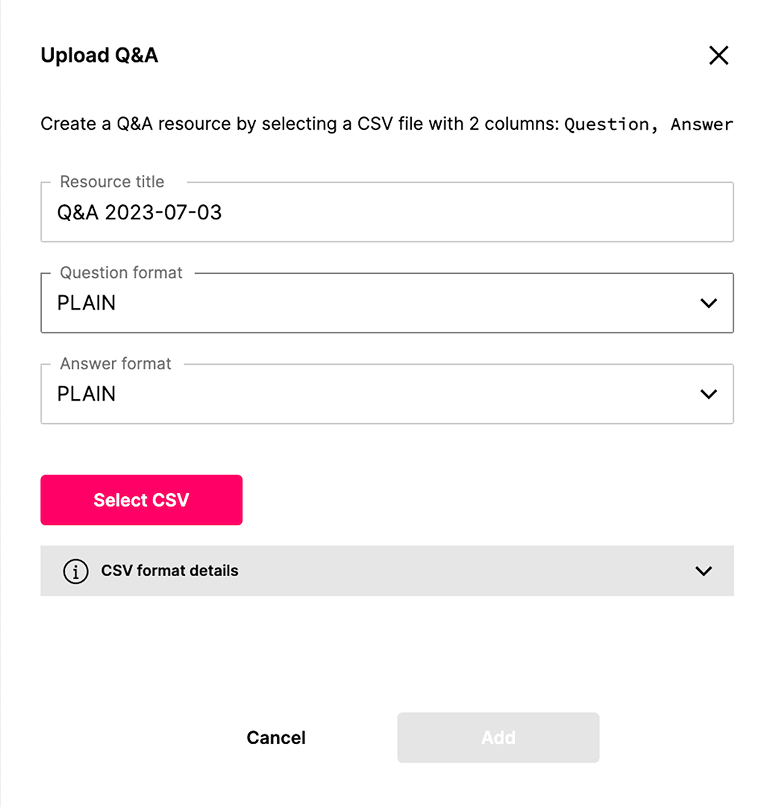Click the downward chevron on CSV format details
The width and height of the screenshot is (772, 808).
(703, 571)
